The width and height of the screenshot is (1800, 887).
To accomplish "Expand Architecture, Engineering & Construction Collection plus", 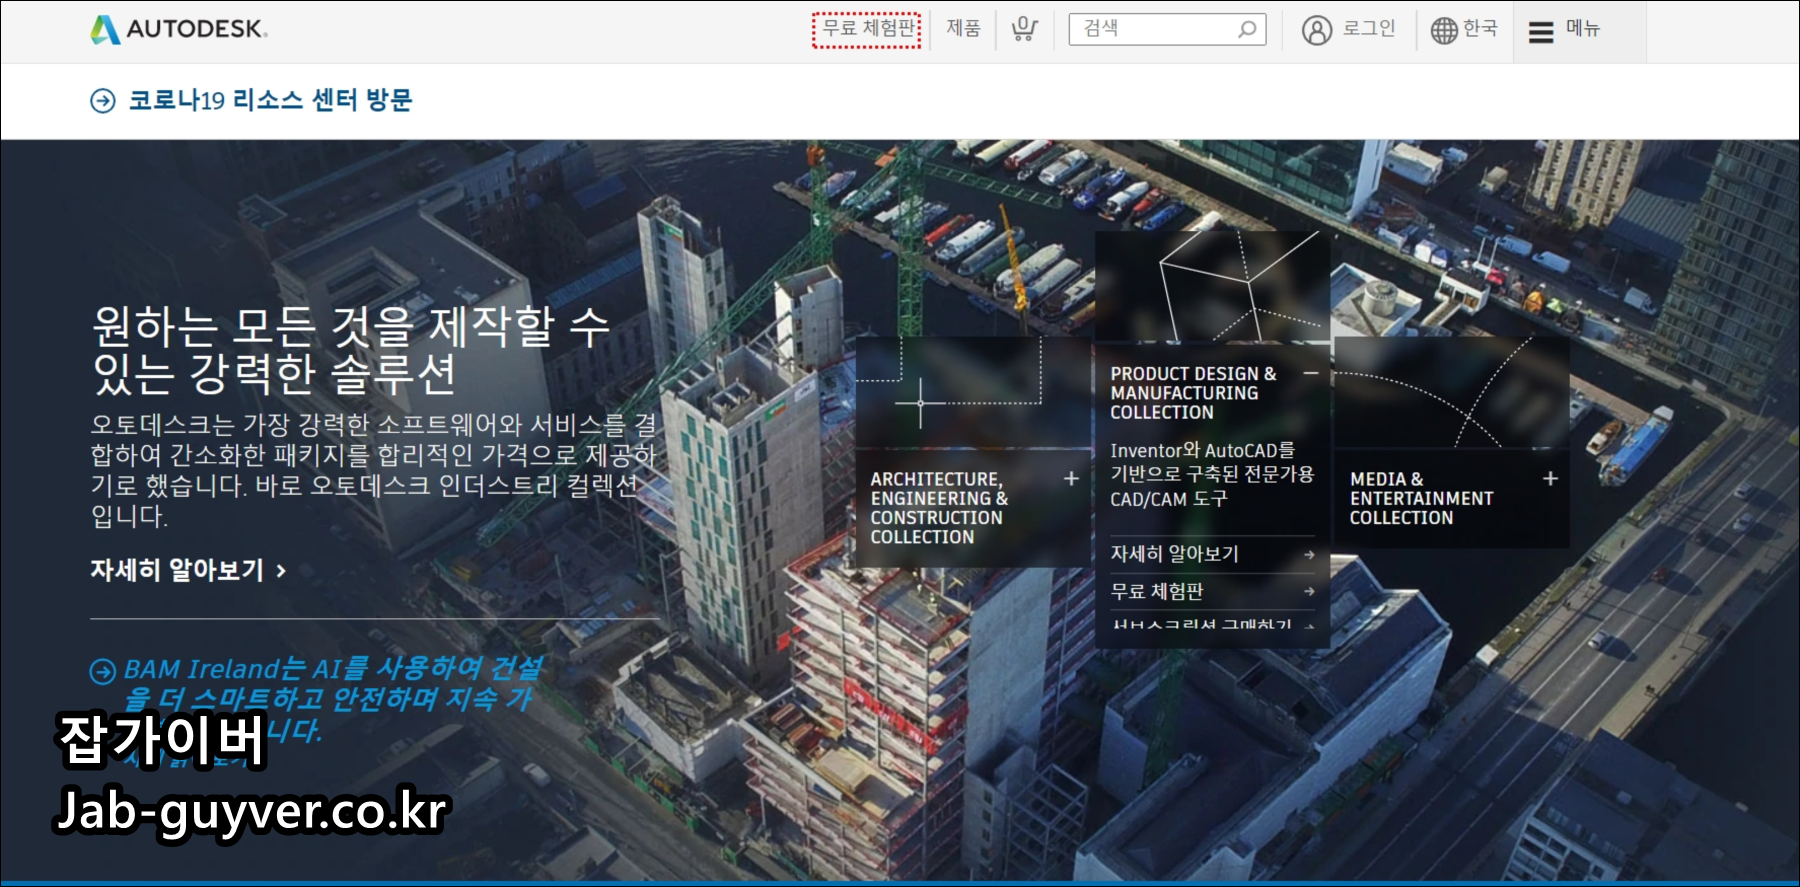I will [x=1071, y=479].
